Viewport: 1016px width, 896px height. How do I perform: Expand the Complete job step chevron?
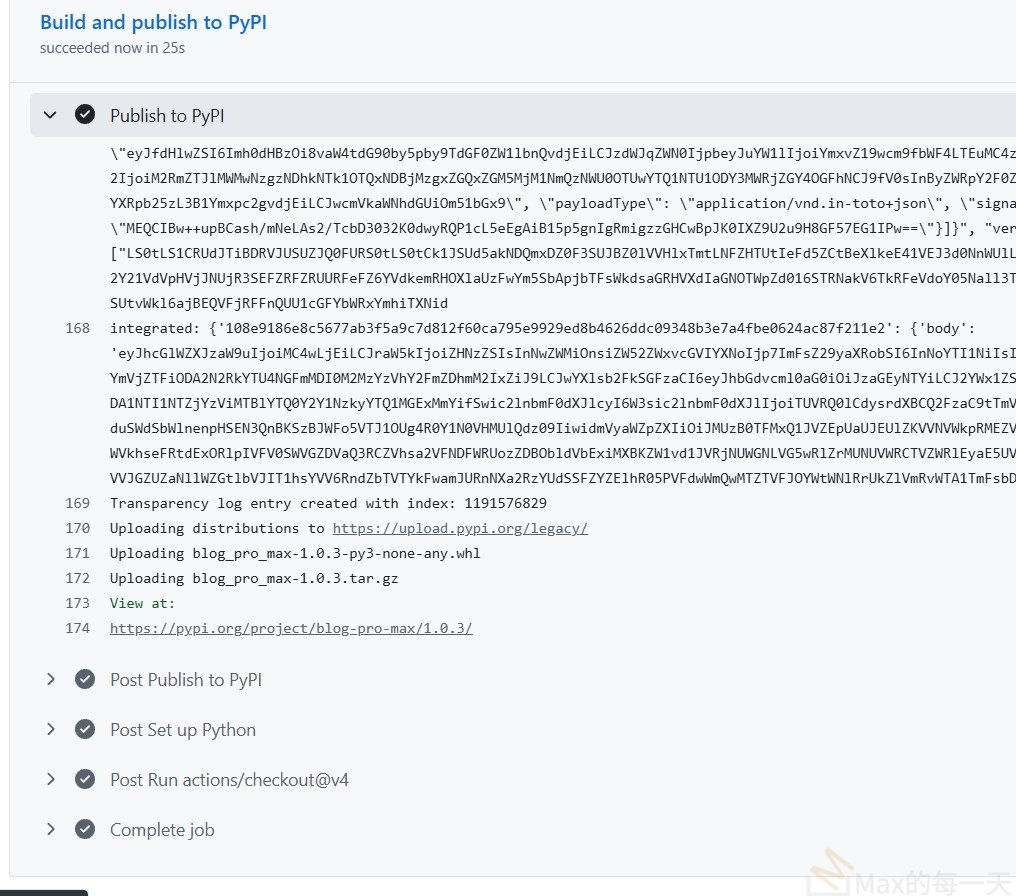50,829
